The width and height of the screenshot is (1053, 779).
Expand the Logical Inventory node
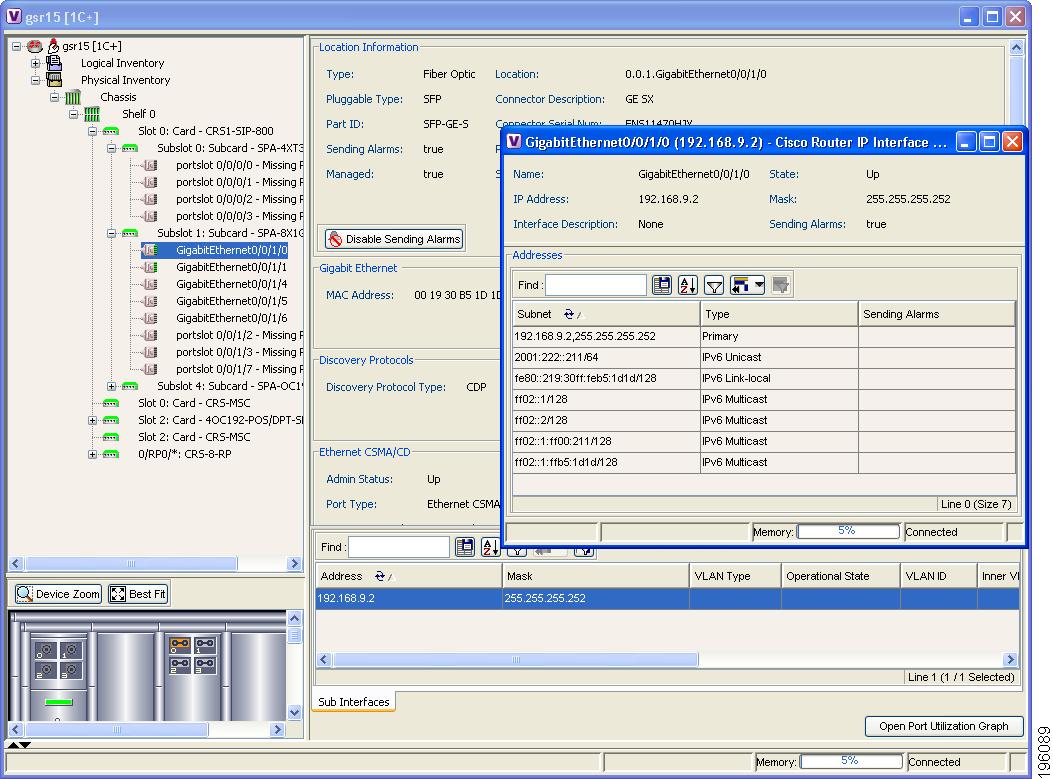36,63
